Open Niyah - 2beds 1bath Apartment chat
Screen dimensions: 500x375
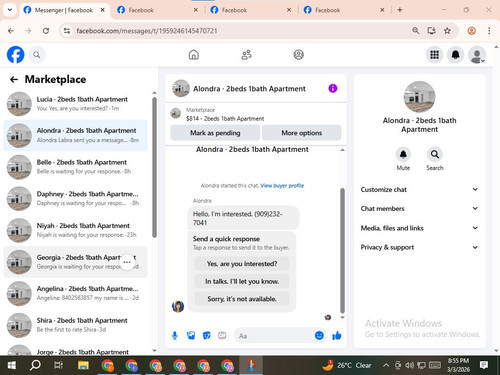[x=75, y=230]
